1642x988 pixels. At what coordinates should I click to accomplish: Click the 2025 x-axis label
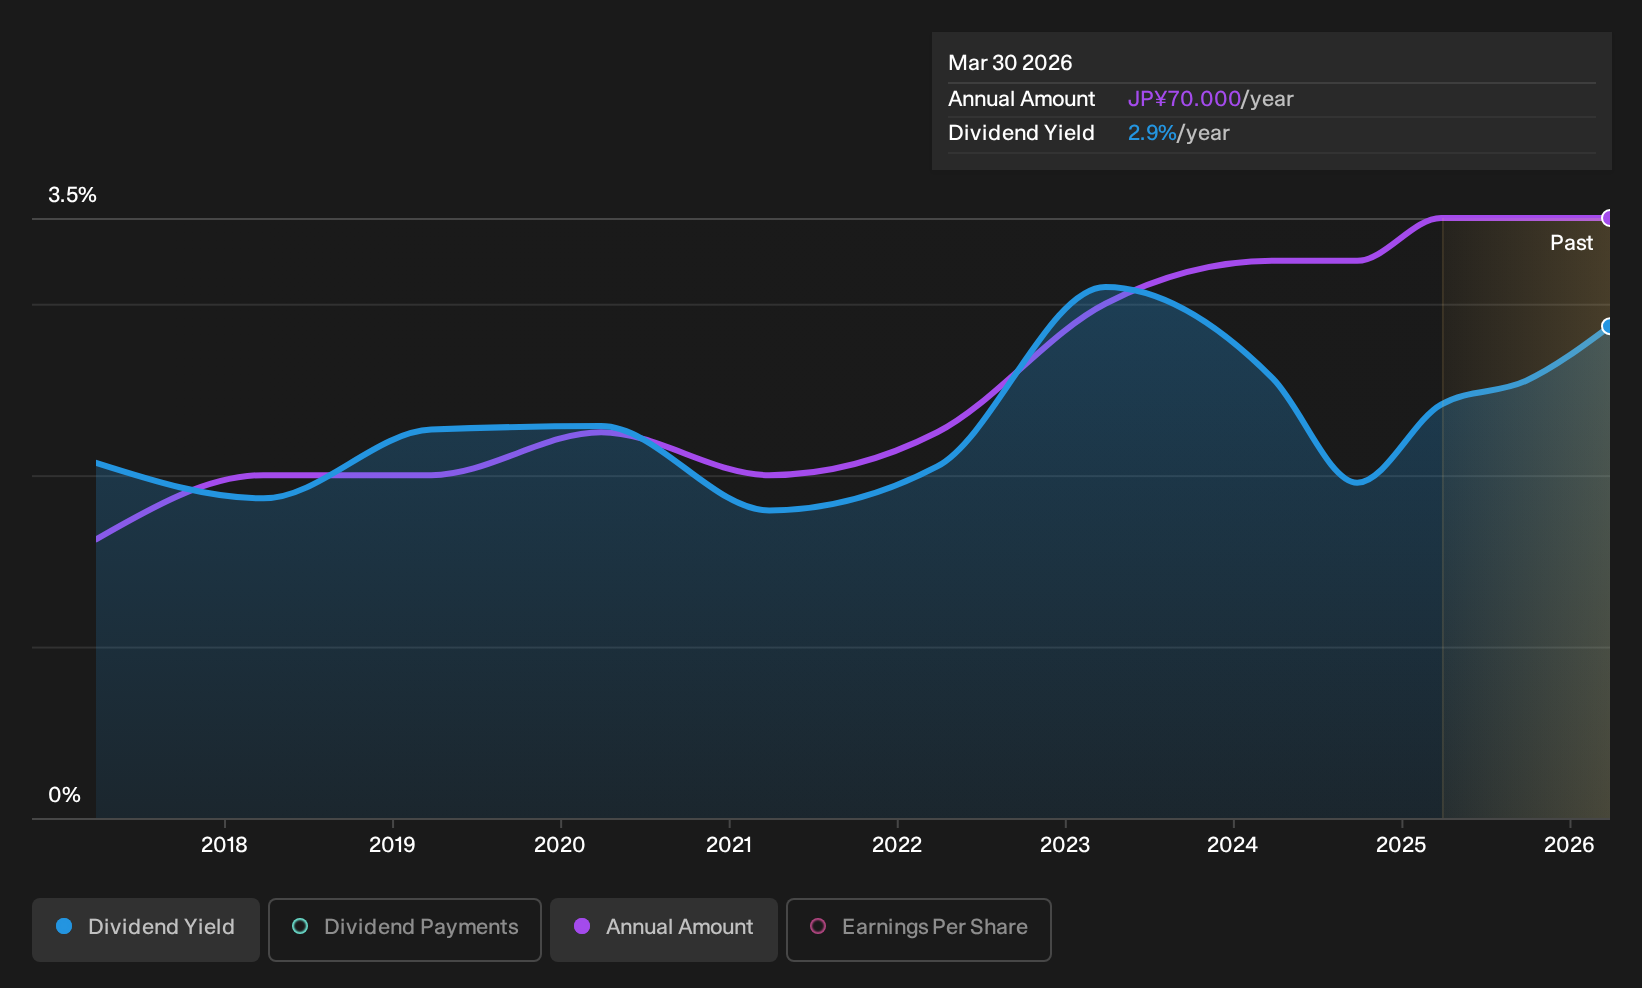pyautogui.click(x=1401, y=845)
